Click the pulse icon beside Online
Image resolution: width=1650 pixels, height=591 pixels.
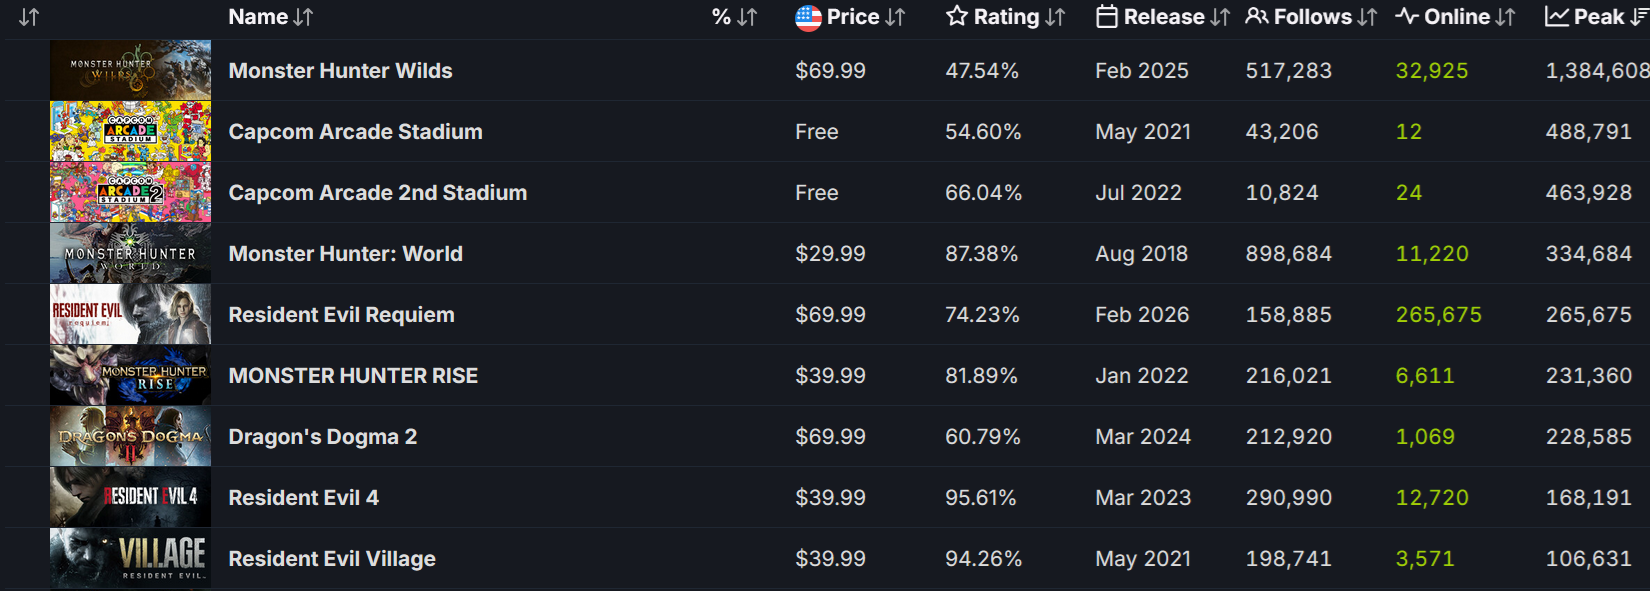[x=1407, y=17]
